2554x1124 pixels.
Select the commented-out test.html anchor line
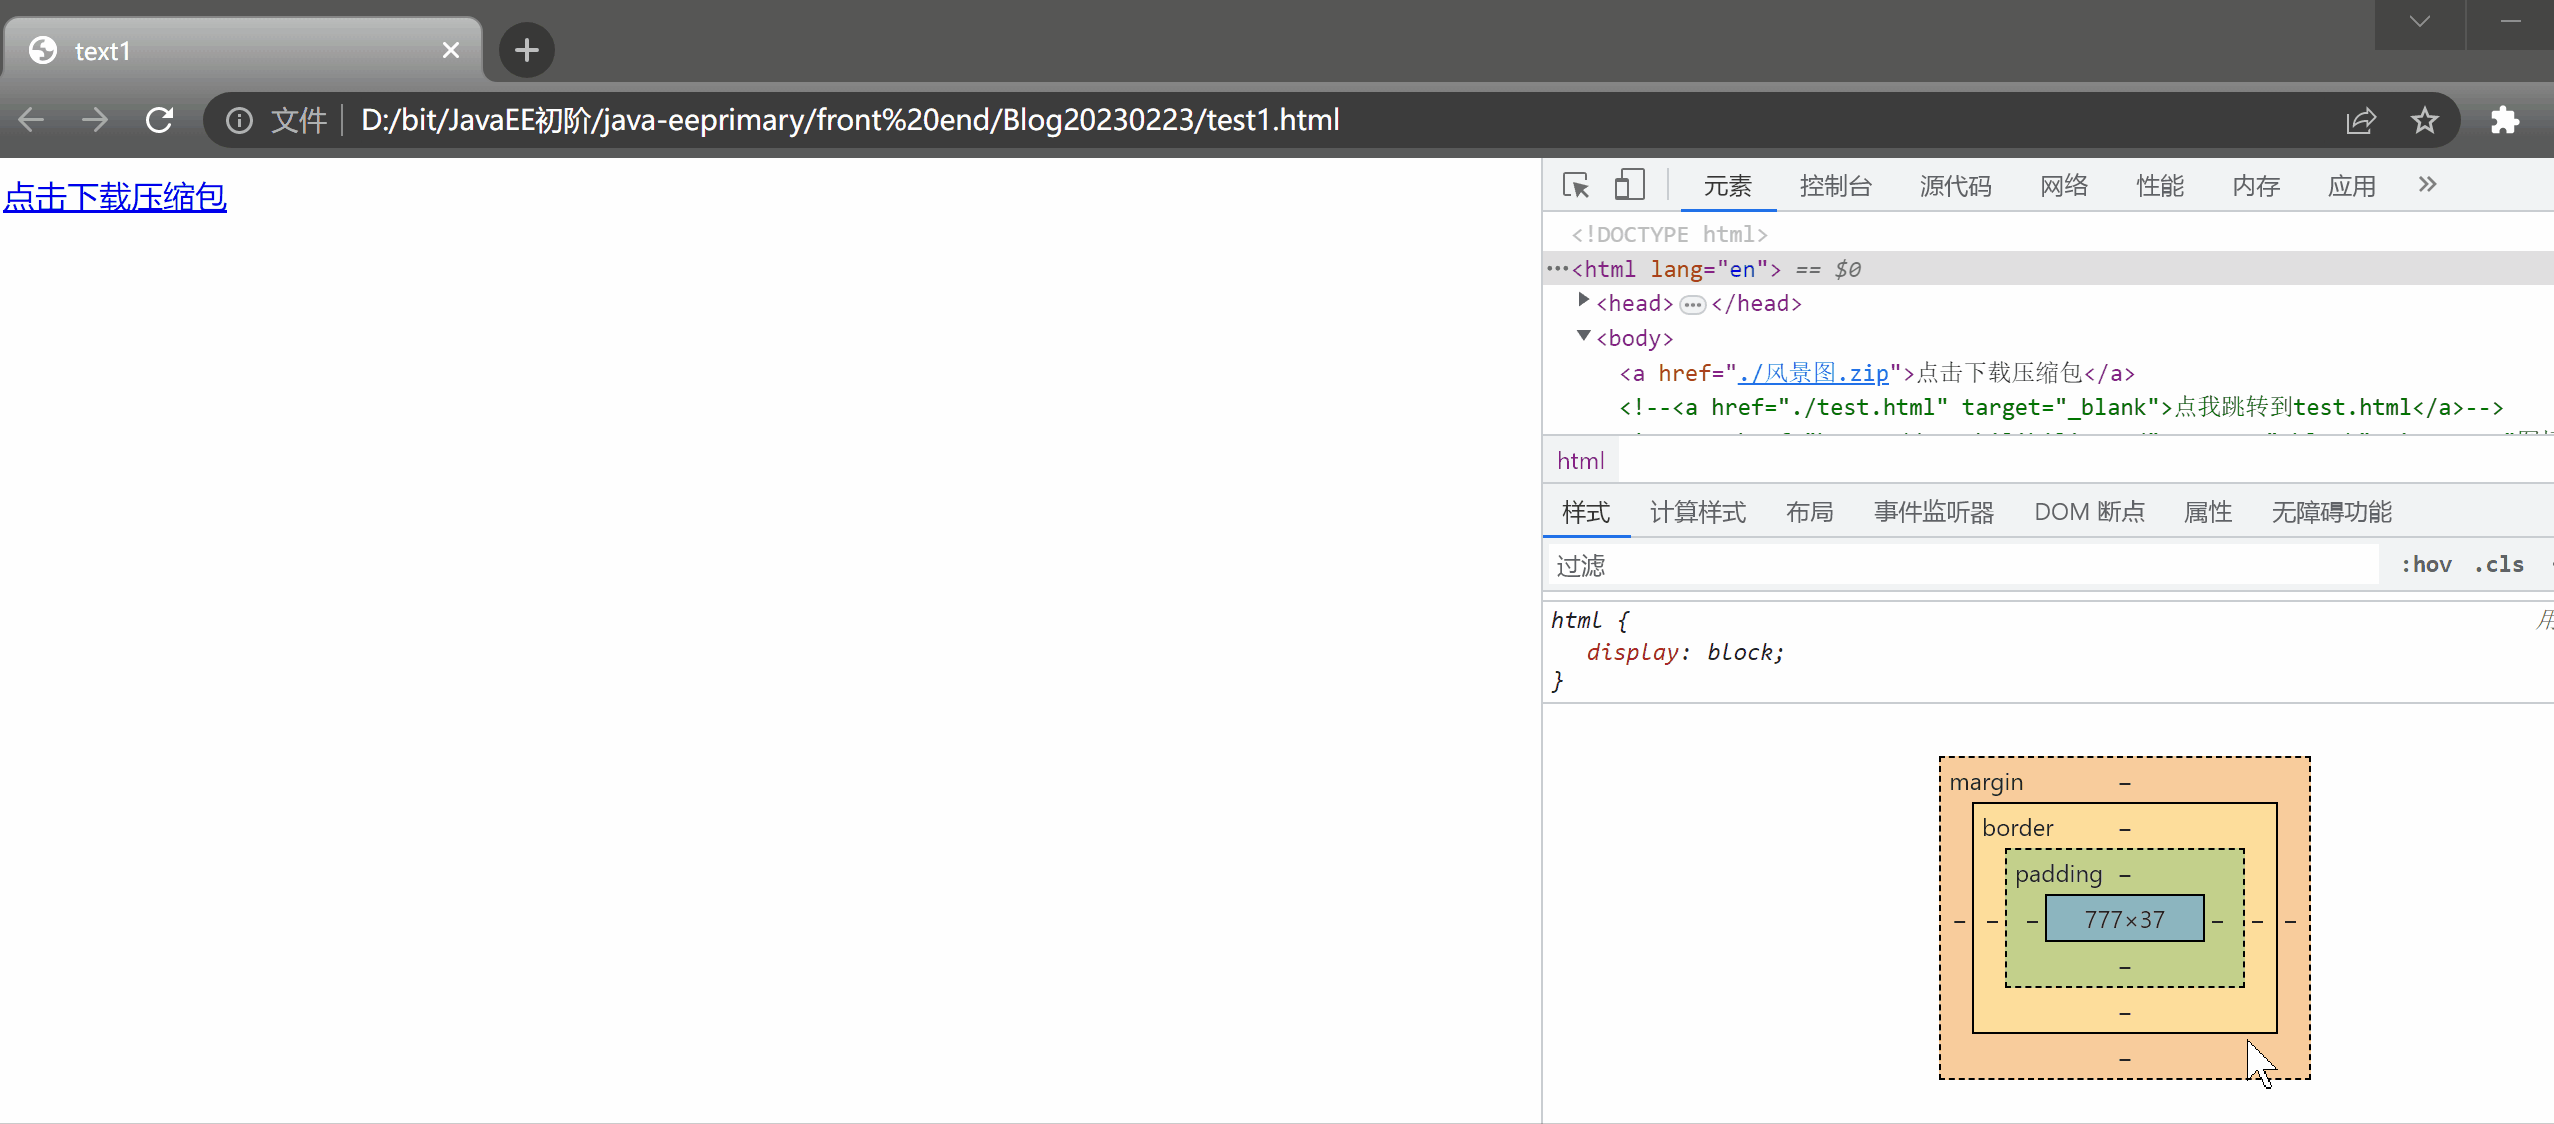(x=2061, y=407)
